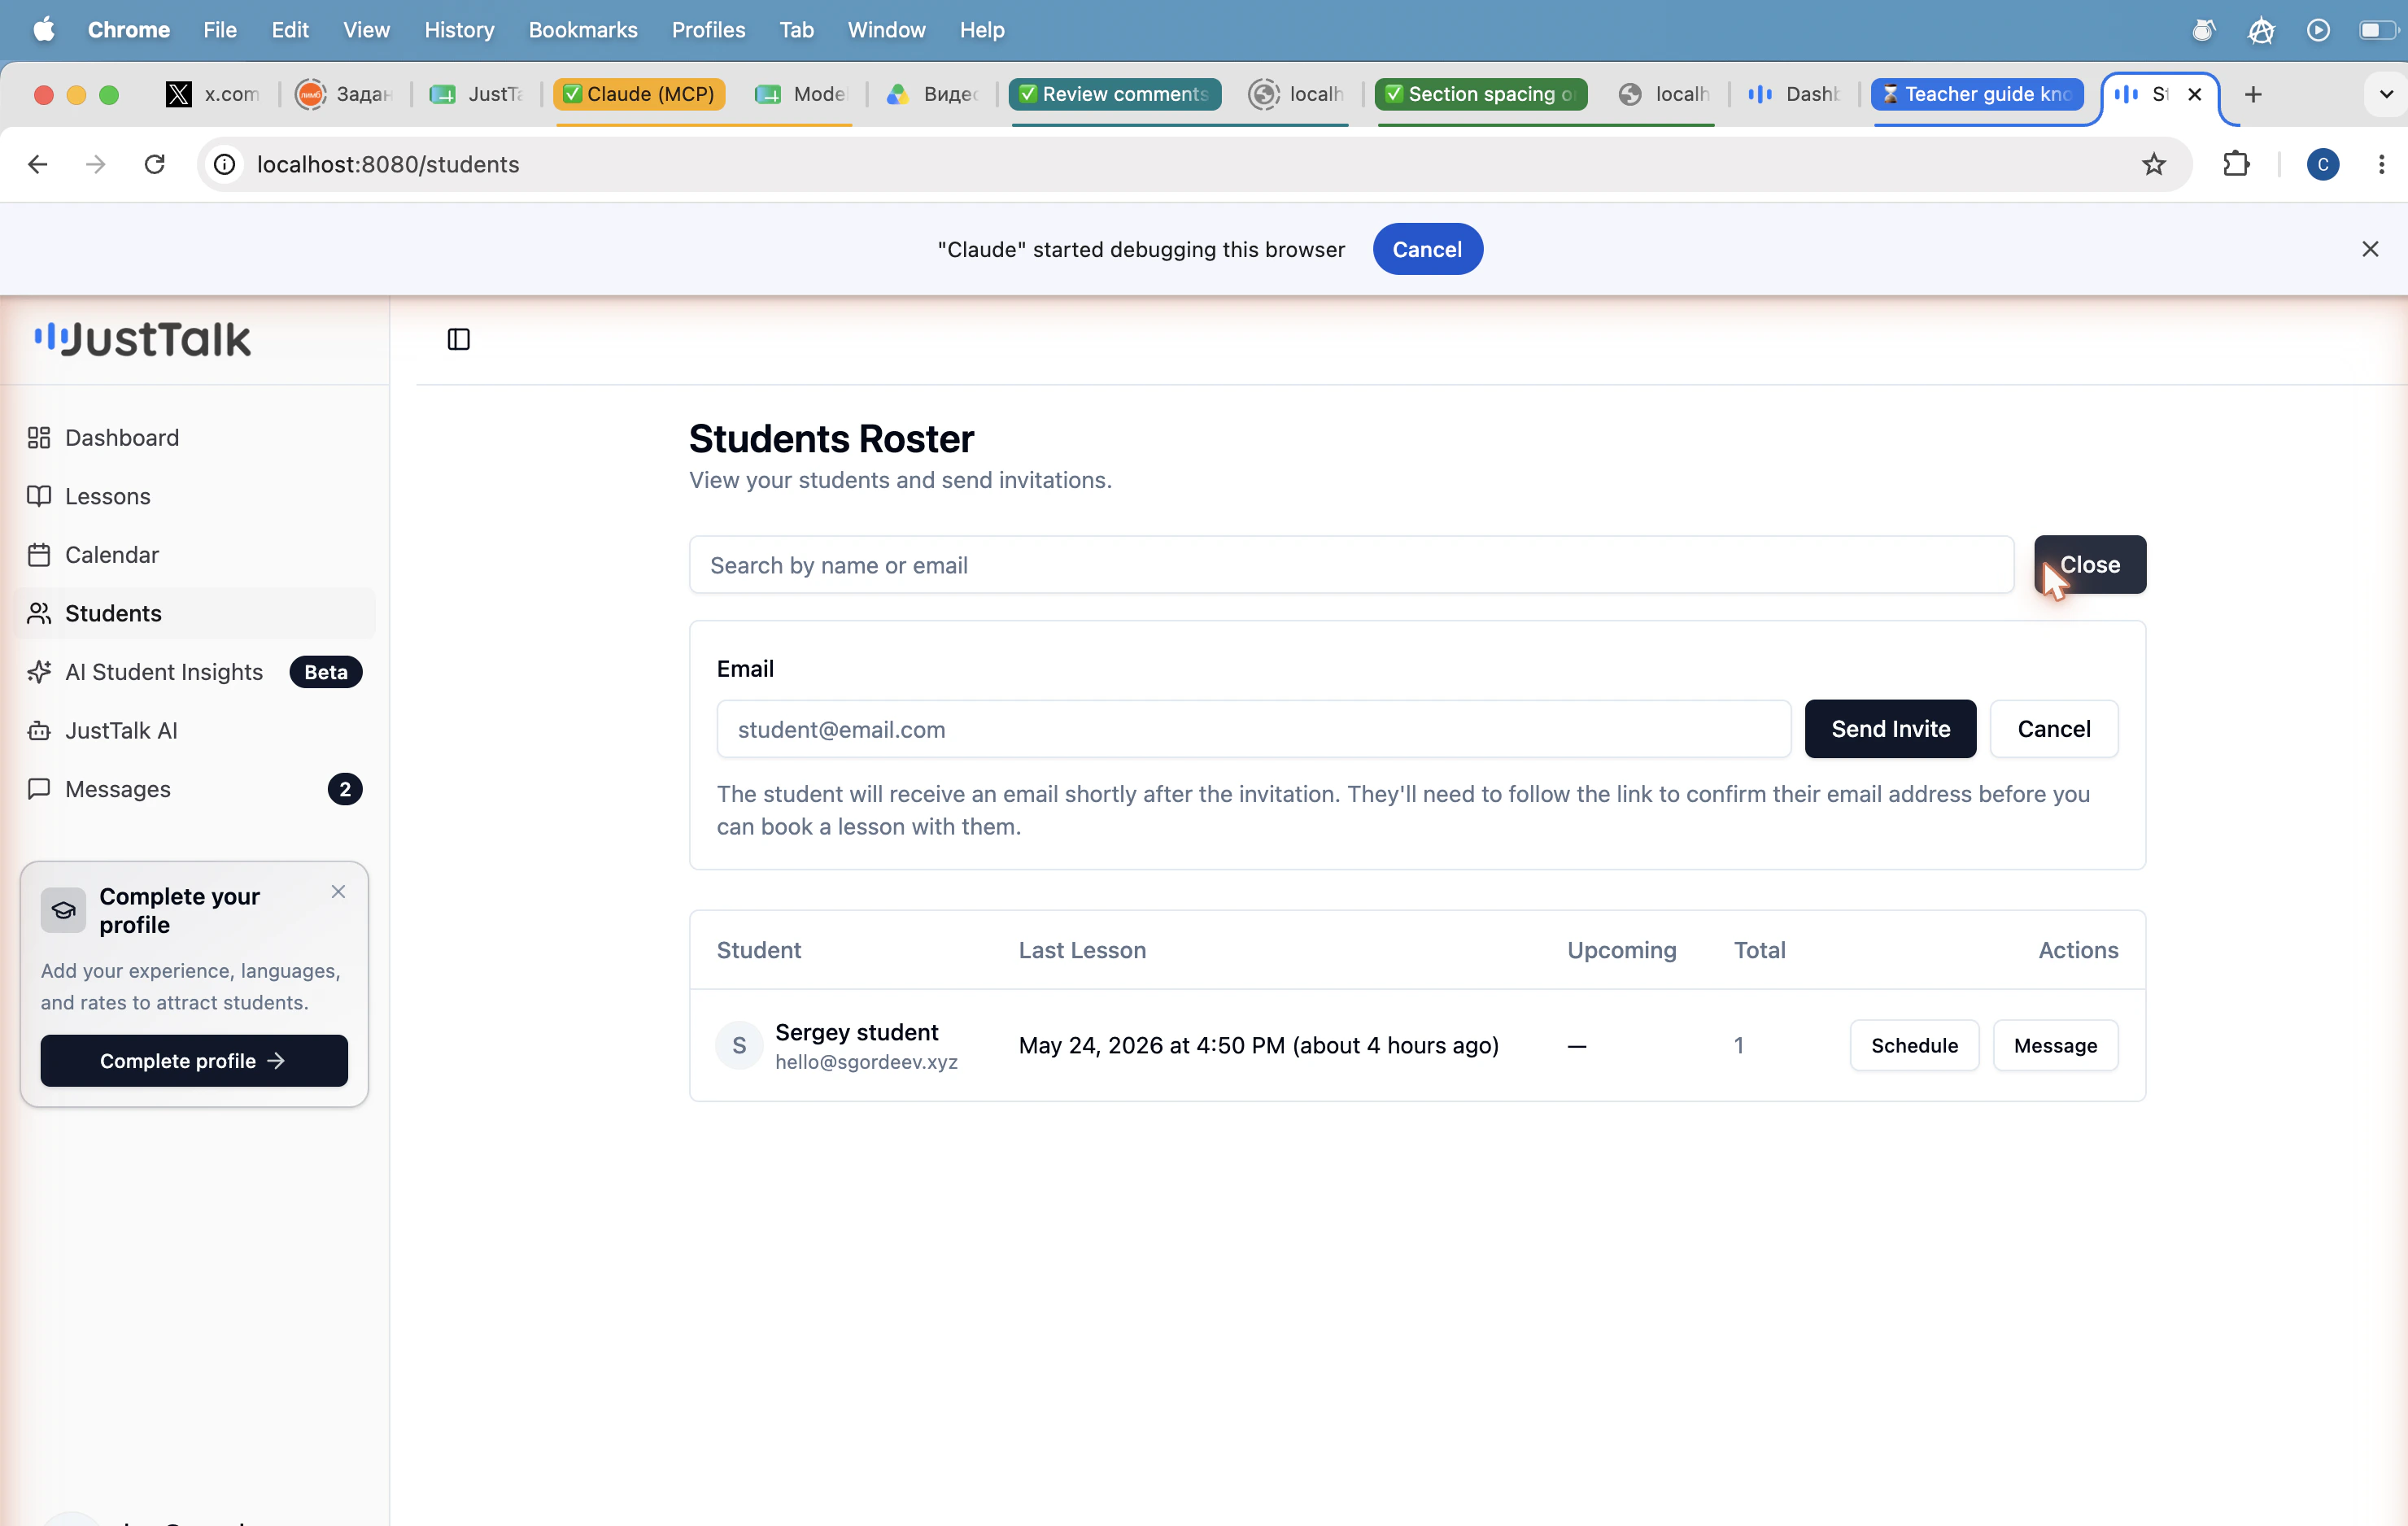Go back to the previous page
This screenshot has height=1526, width=2408.
[x=38, y=164]
